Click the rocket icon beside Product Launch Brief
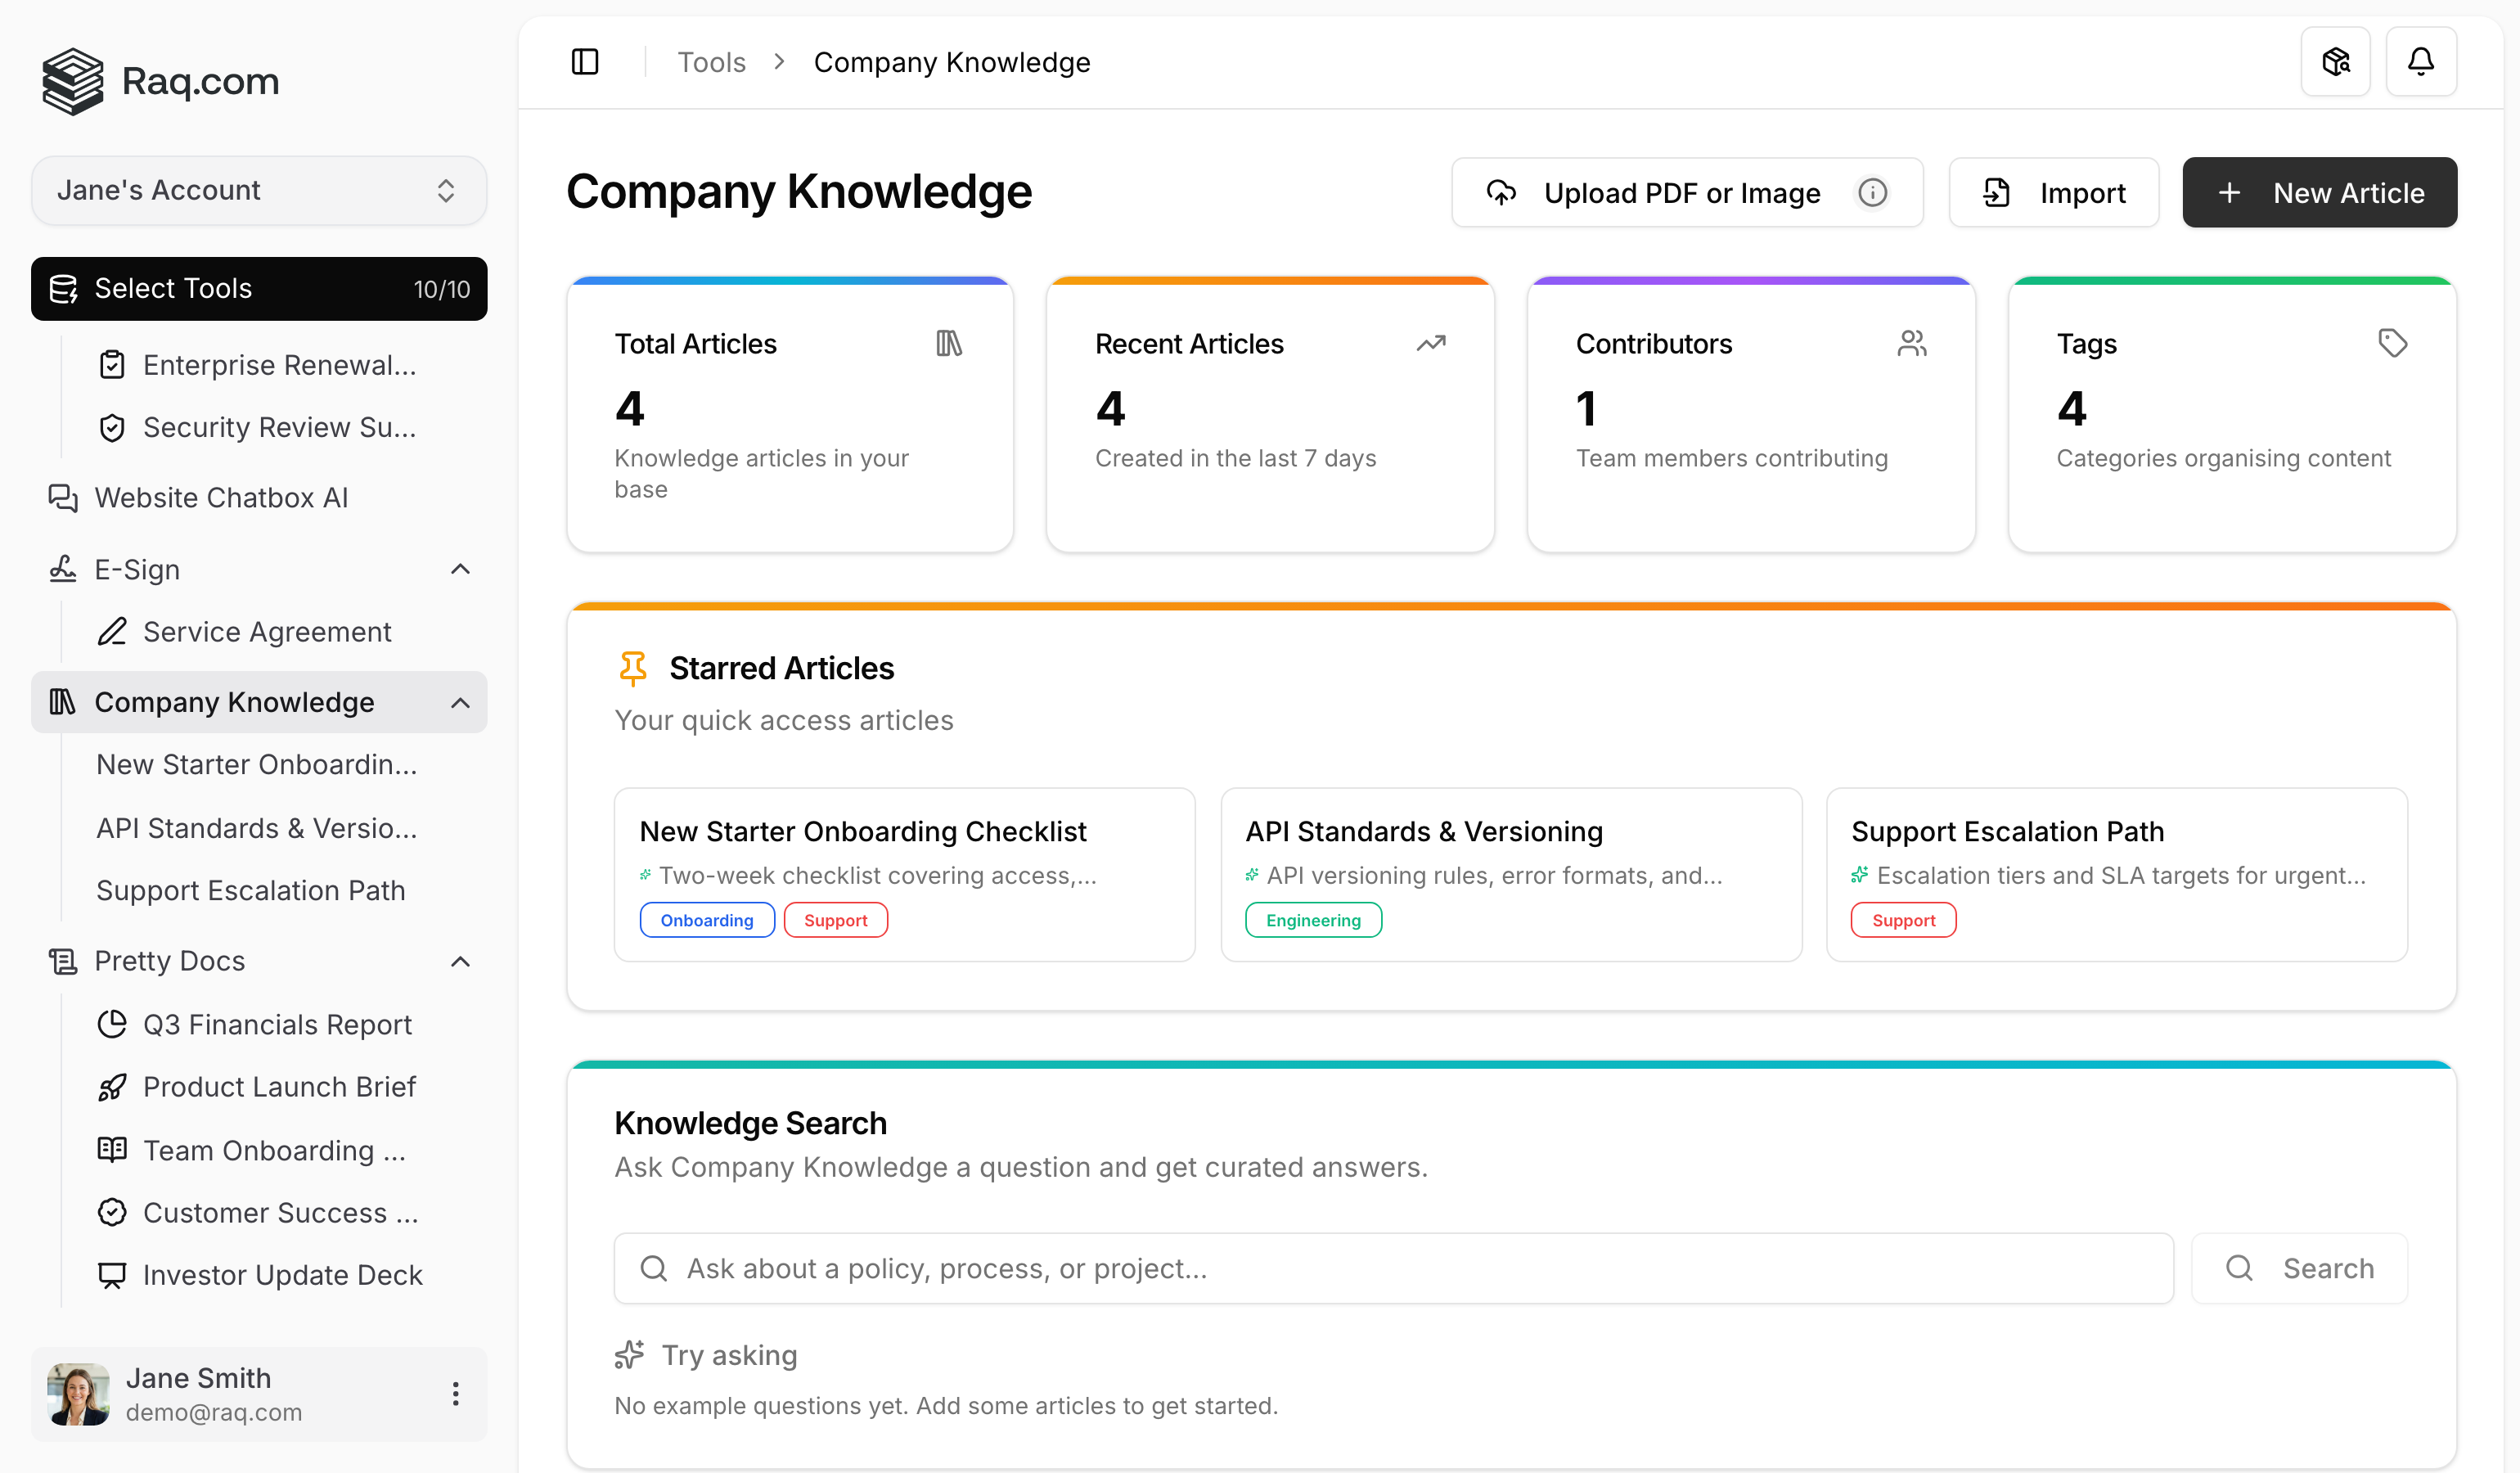 (x=112, y=1087)
